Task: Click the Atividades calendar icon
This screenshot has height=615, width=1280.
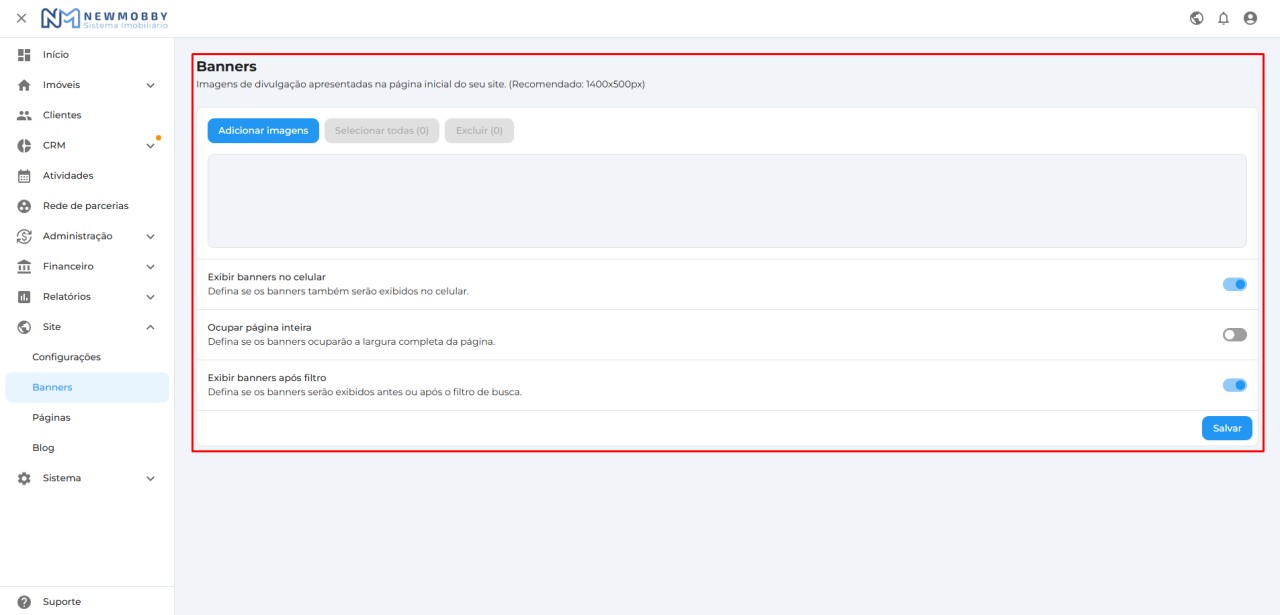Action: click(25, 176)
